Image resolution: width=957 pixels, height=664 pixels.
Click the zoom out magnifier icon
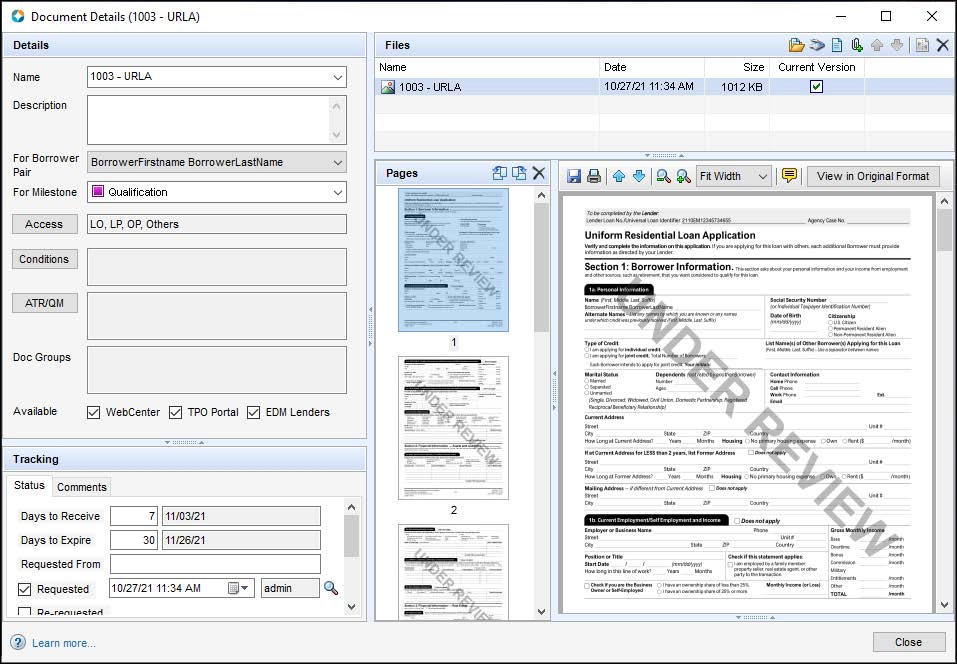pyautogui.click(x=663, y=176)
